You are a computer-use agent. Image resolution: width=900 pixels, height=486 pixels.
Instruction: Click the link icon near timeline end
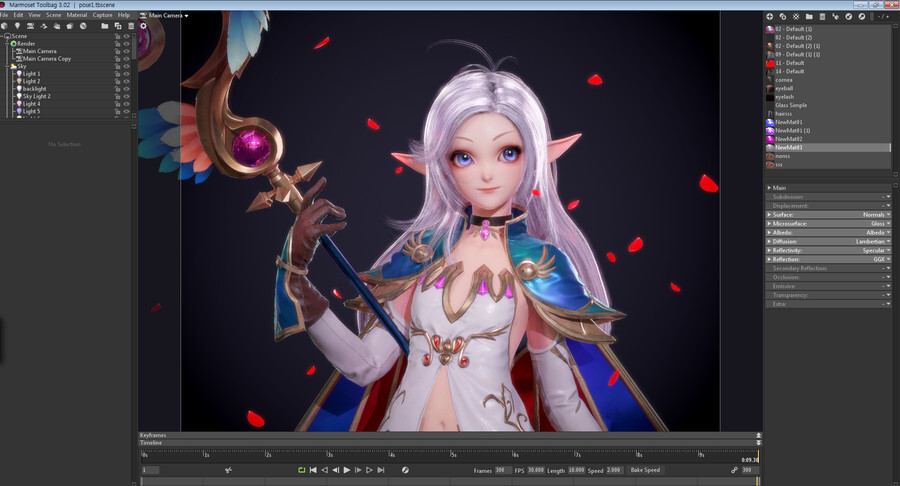[734, 470]
